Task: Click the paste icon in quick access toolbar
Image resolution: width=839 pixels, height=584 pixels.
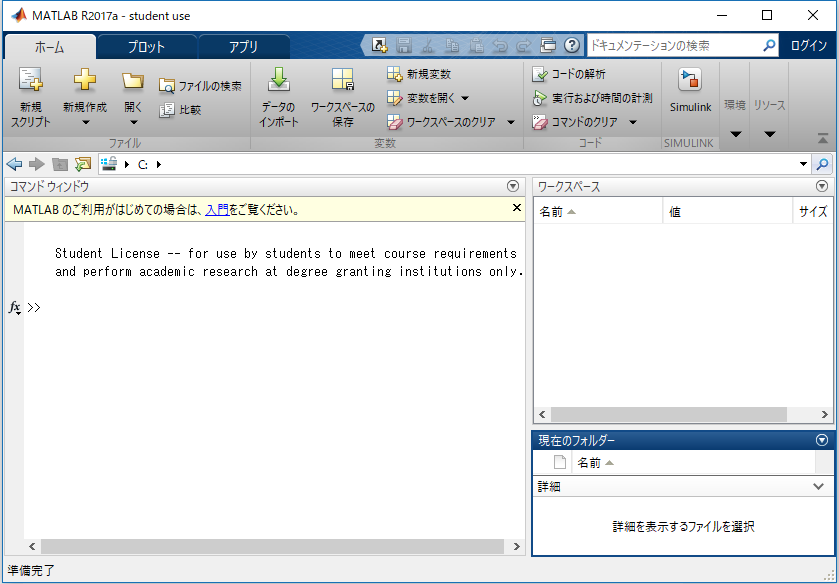Action: coord(476,45)
